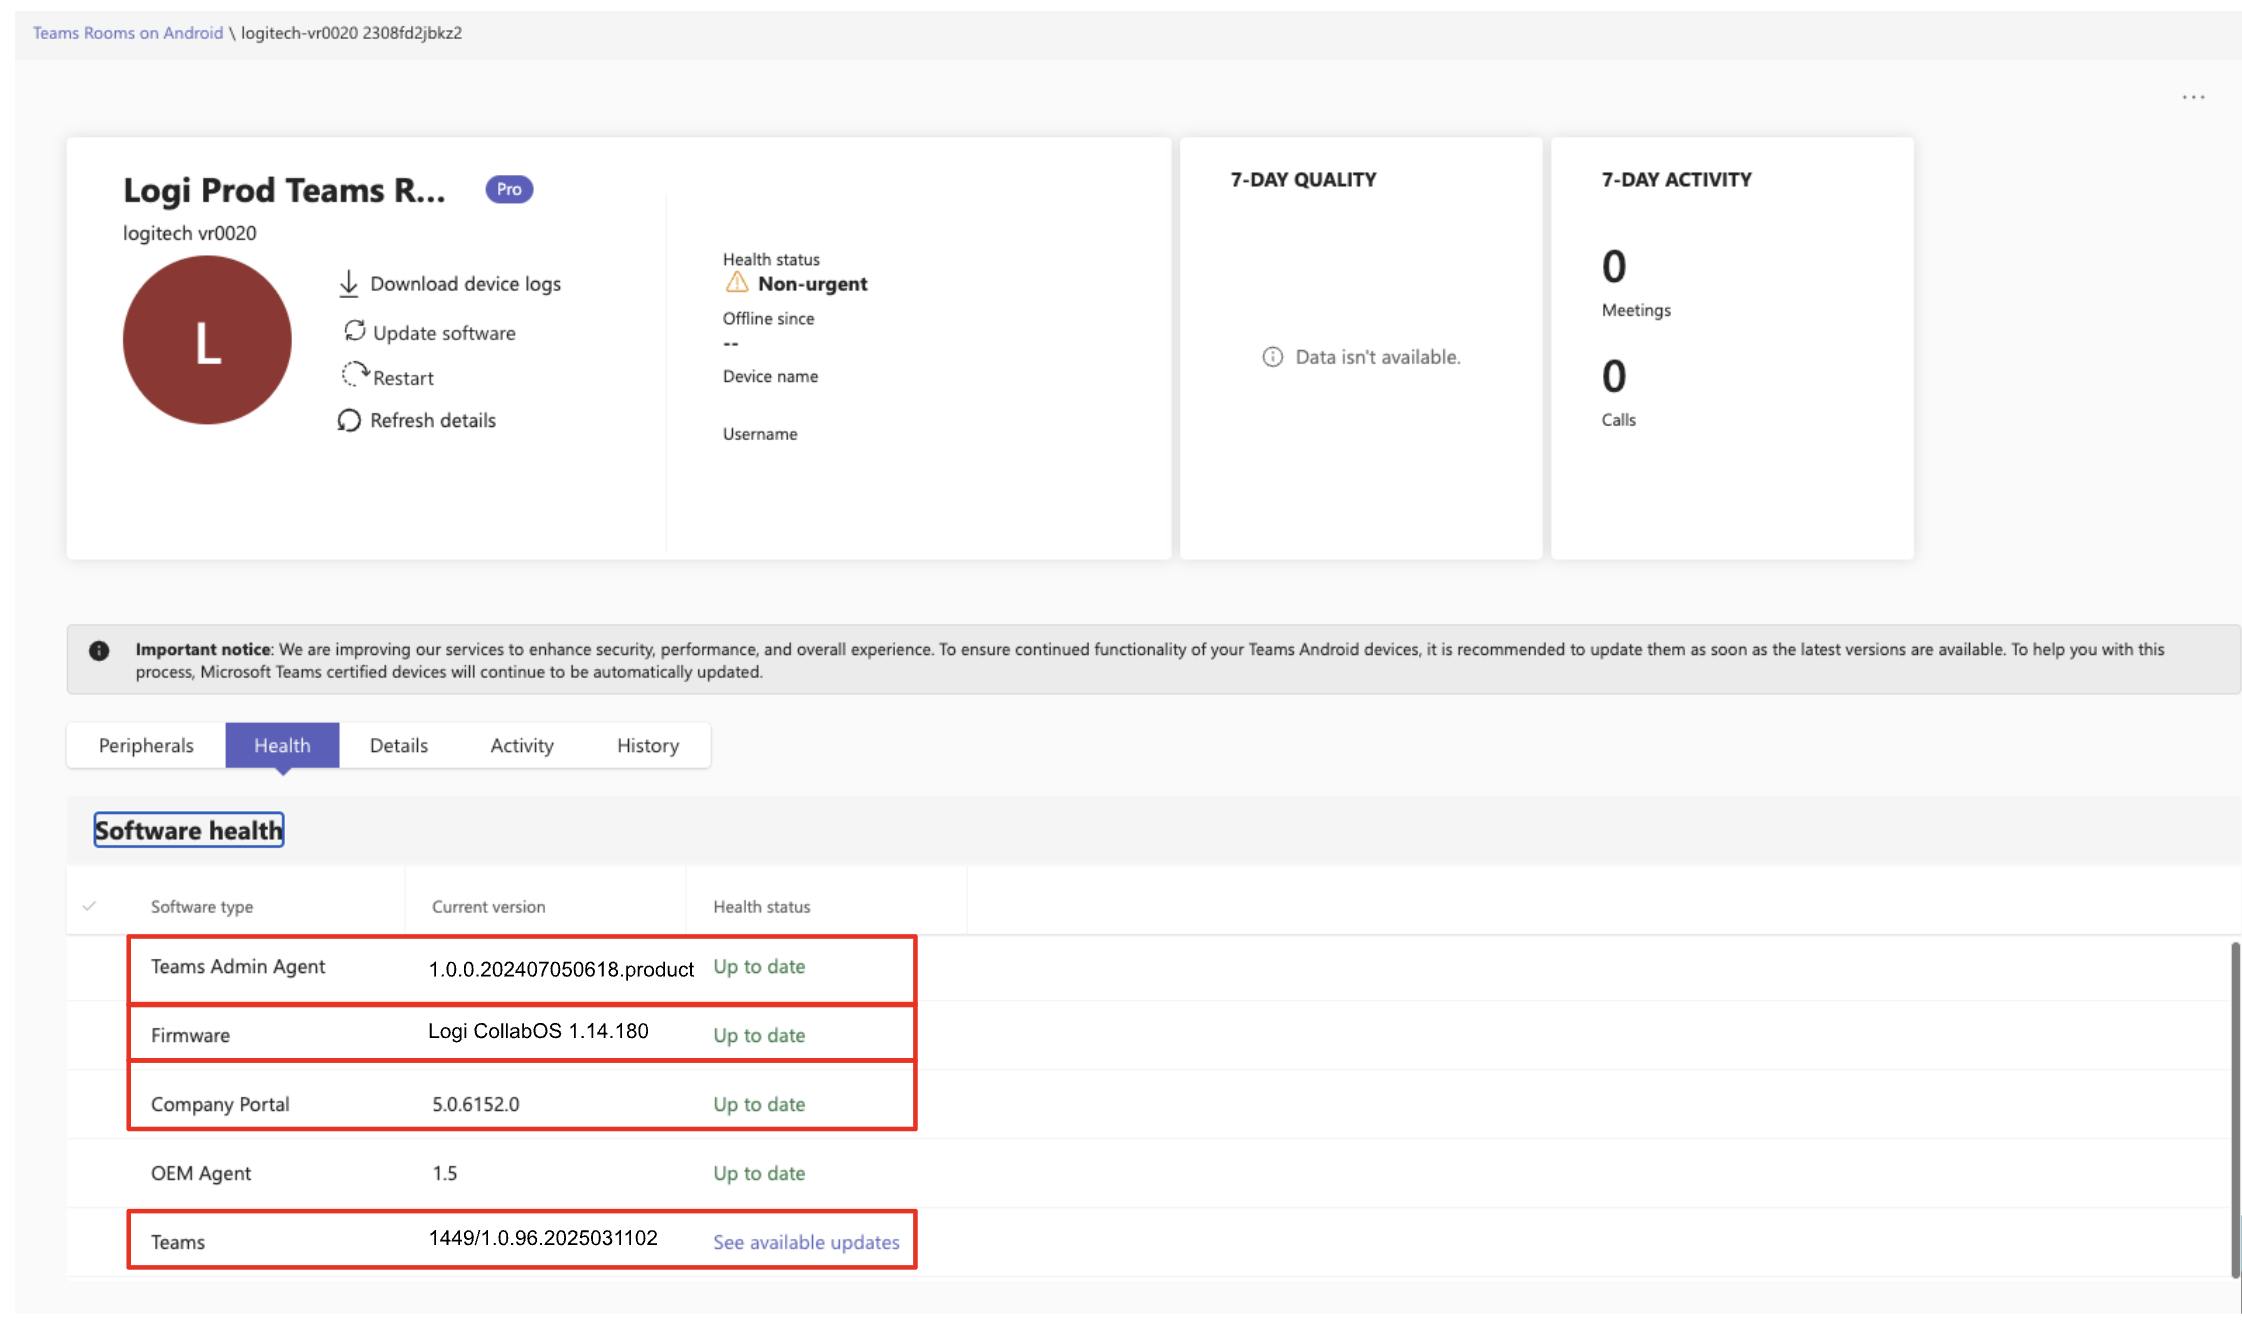This screenshot has height=1330, width=2242.
Task: Go to Teams Rooms on Android breadcrumb
Action: 128,33
